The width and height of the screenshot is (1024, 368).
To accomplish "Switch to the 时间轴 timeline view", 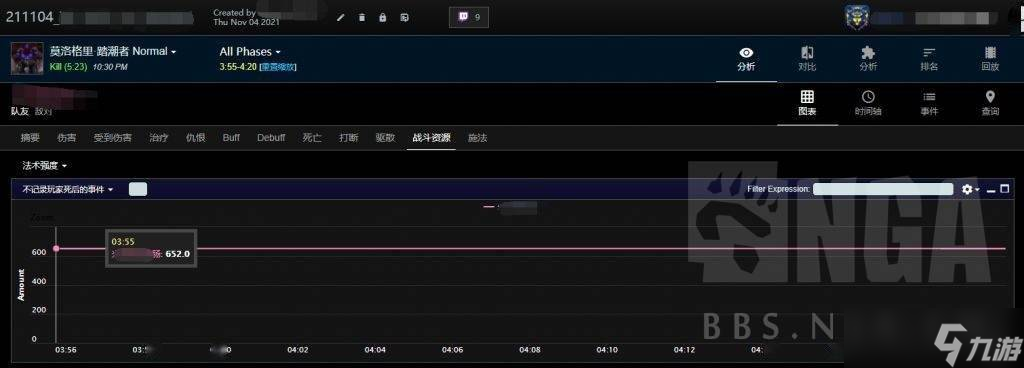I will (x=868, y=103).
